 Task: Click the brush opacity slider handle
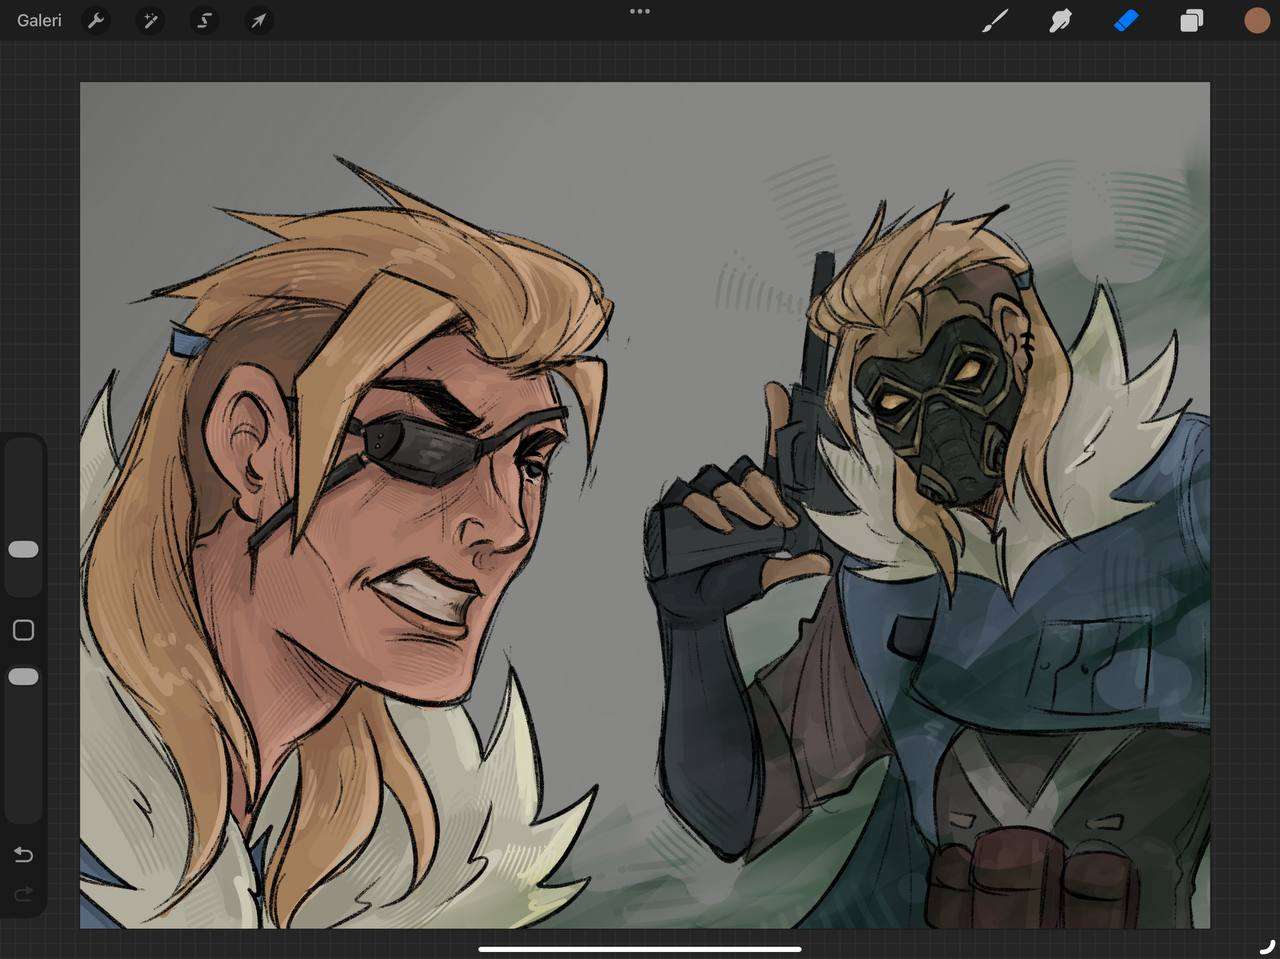point(23,677)
